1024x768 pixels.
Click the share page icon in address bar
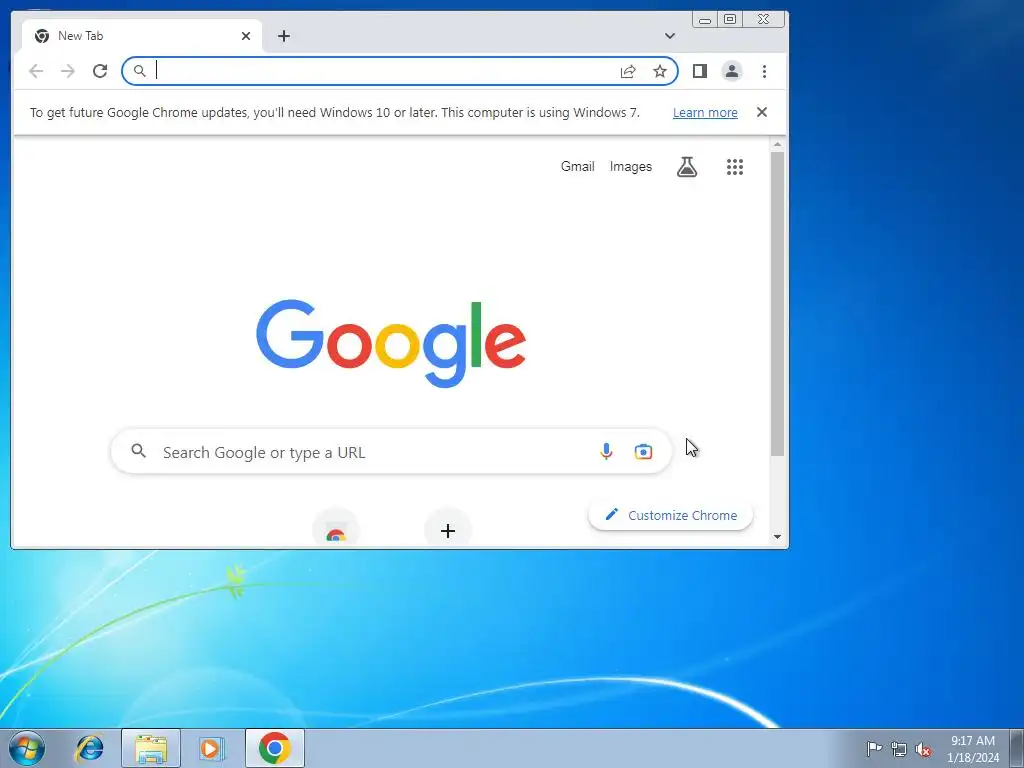(x=628, y=71)
